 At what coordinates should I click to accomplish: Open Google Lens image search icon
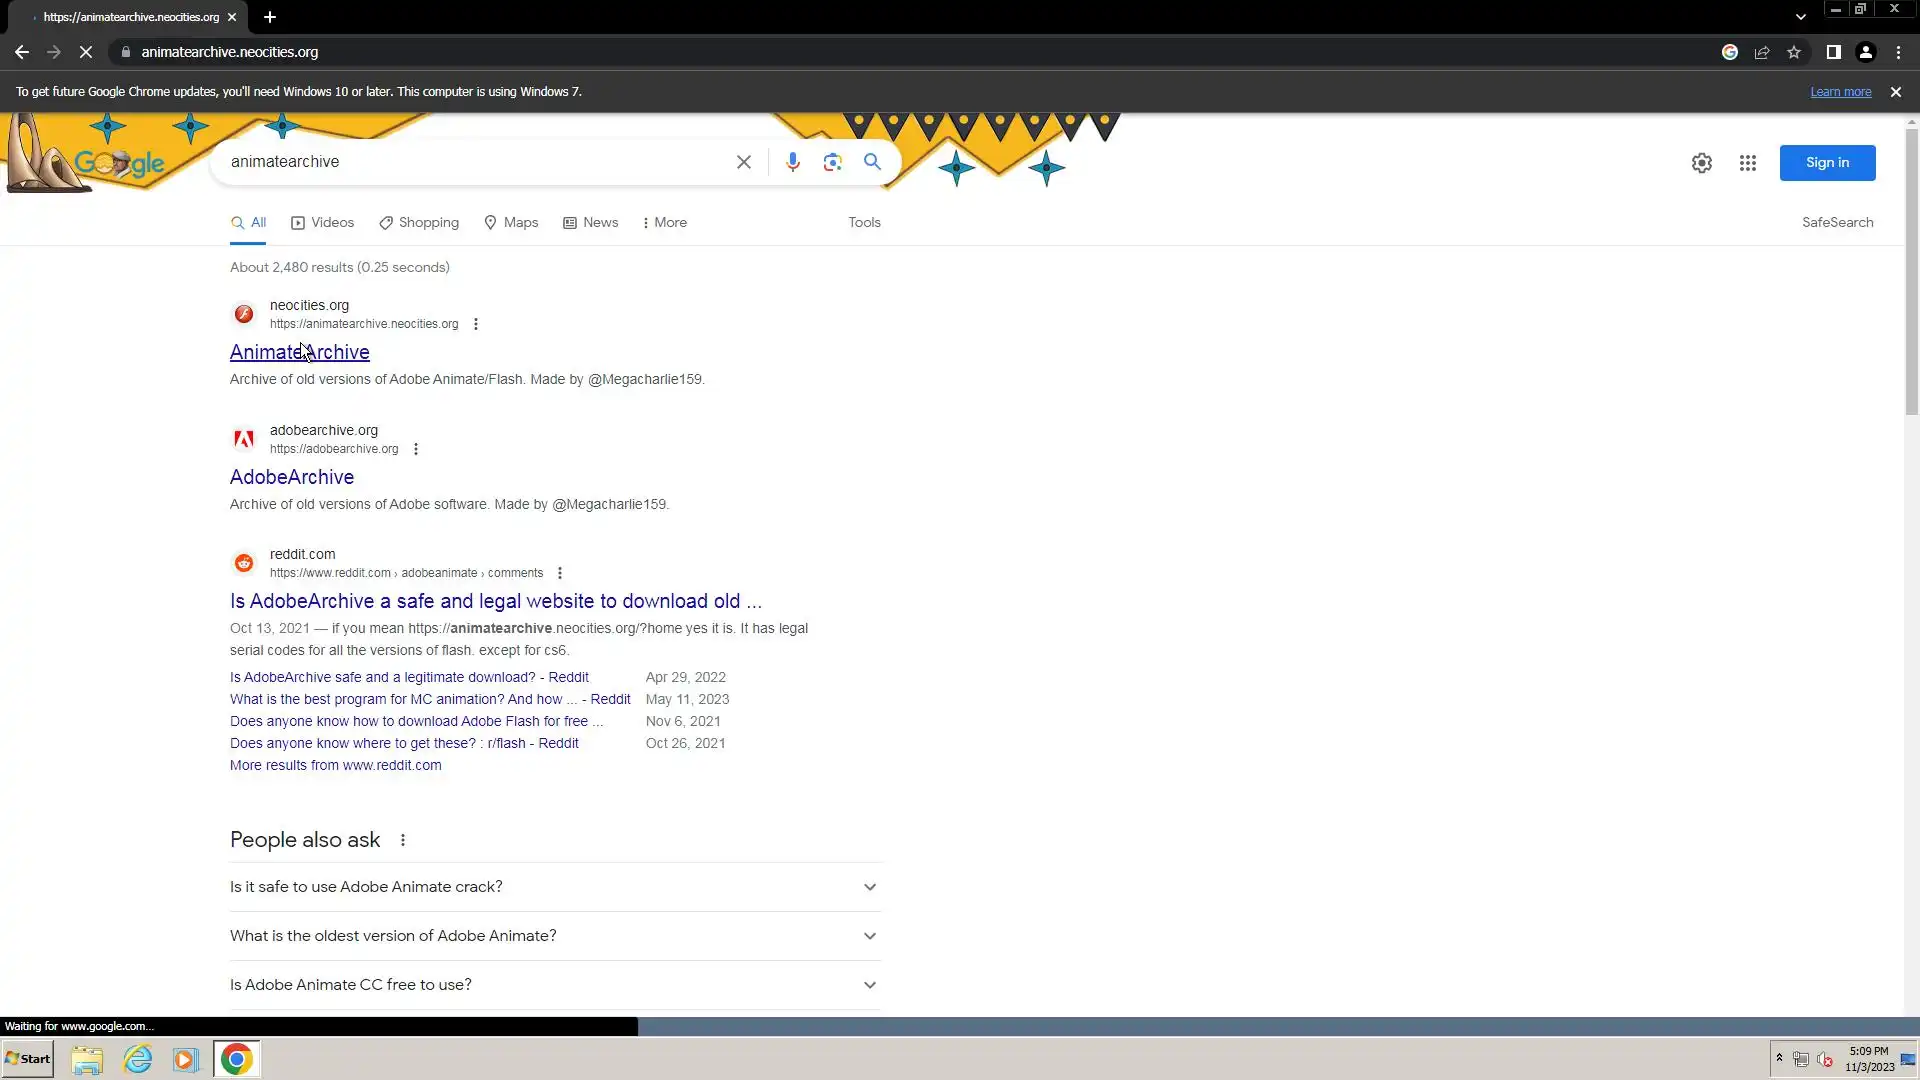832,162
